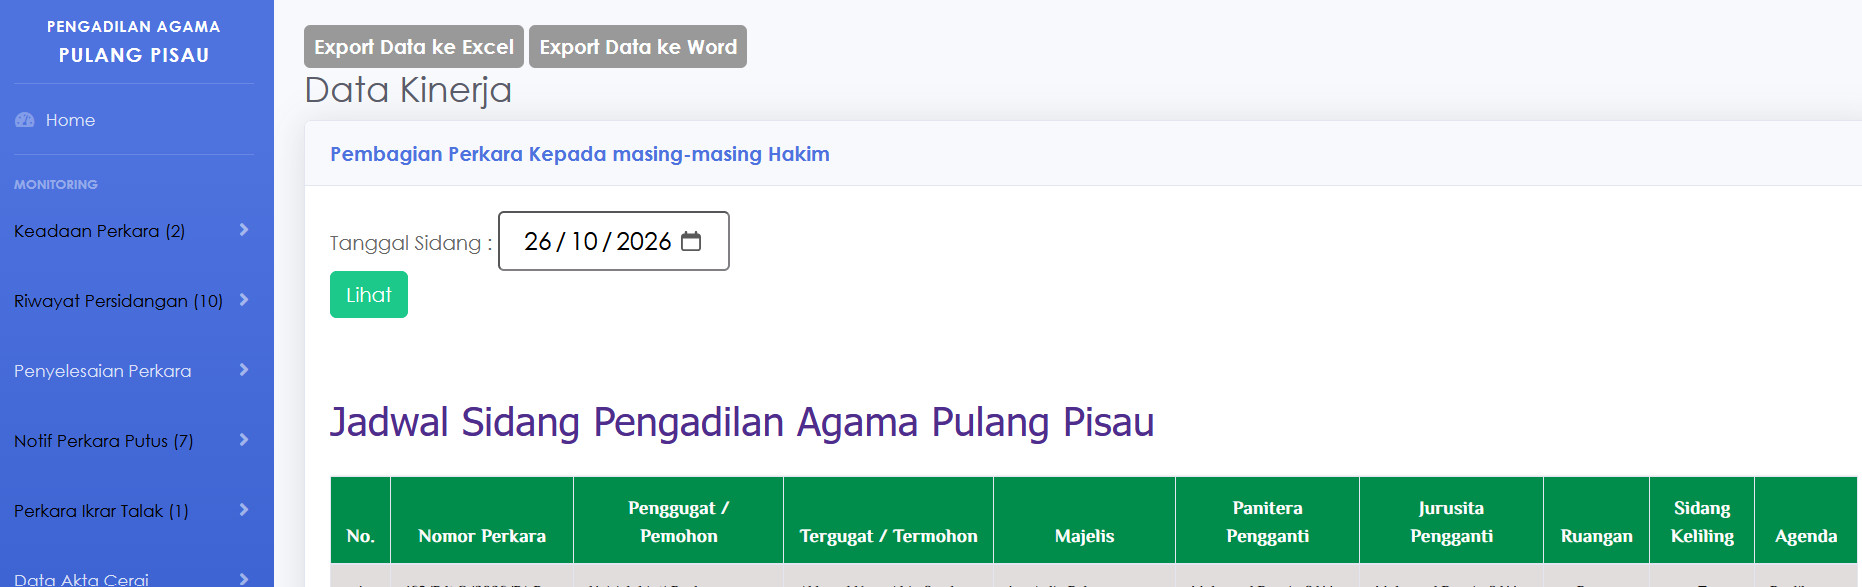Click the Jurusita Pengganti column header
The width and height of the screenshot is (1862, 587).
(x=1452, y=521)
